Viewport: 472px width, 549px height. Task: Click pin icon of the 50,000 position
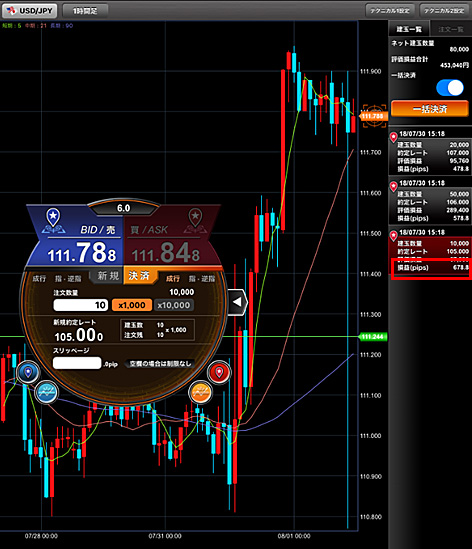(x=394, y=186)
